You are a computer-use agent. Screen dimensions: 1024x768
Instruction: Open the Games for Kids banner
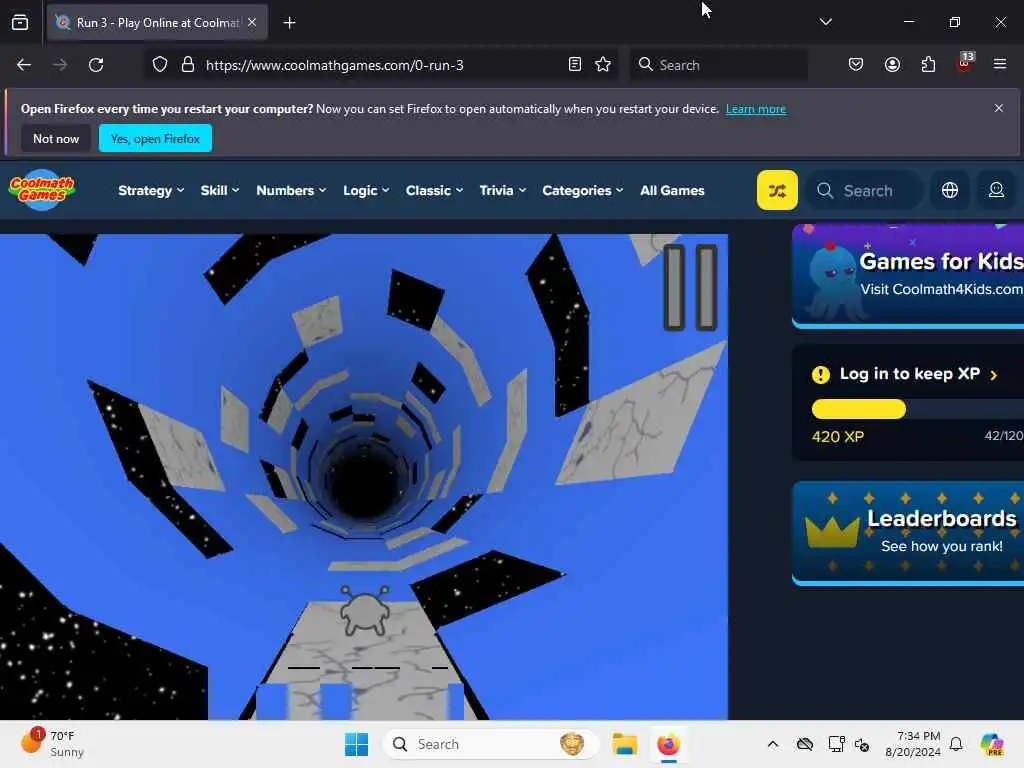(908, 275)
